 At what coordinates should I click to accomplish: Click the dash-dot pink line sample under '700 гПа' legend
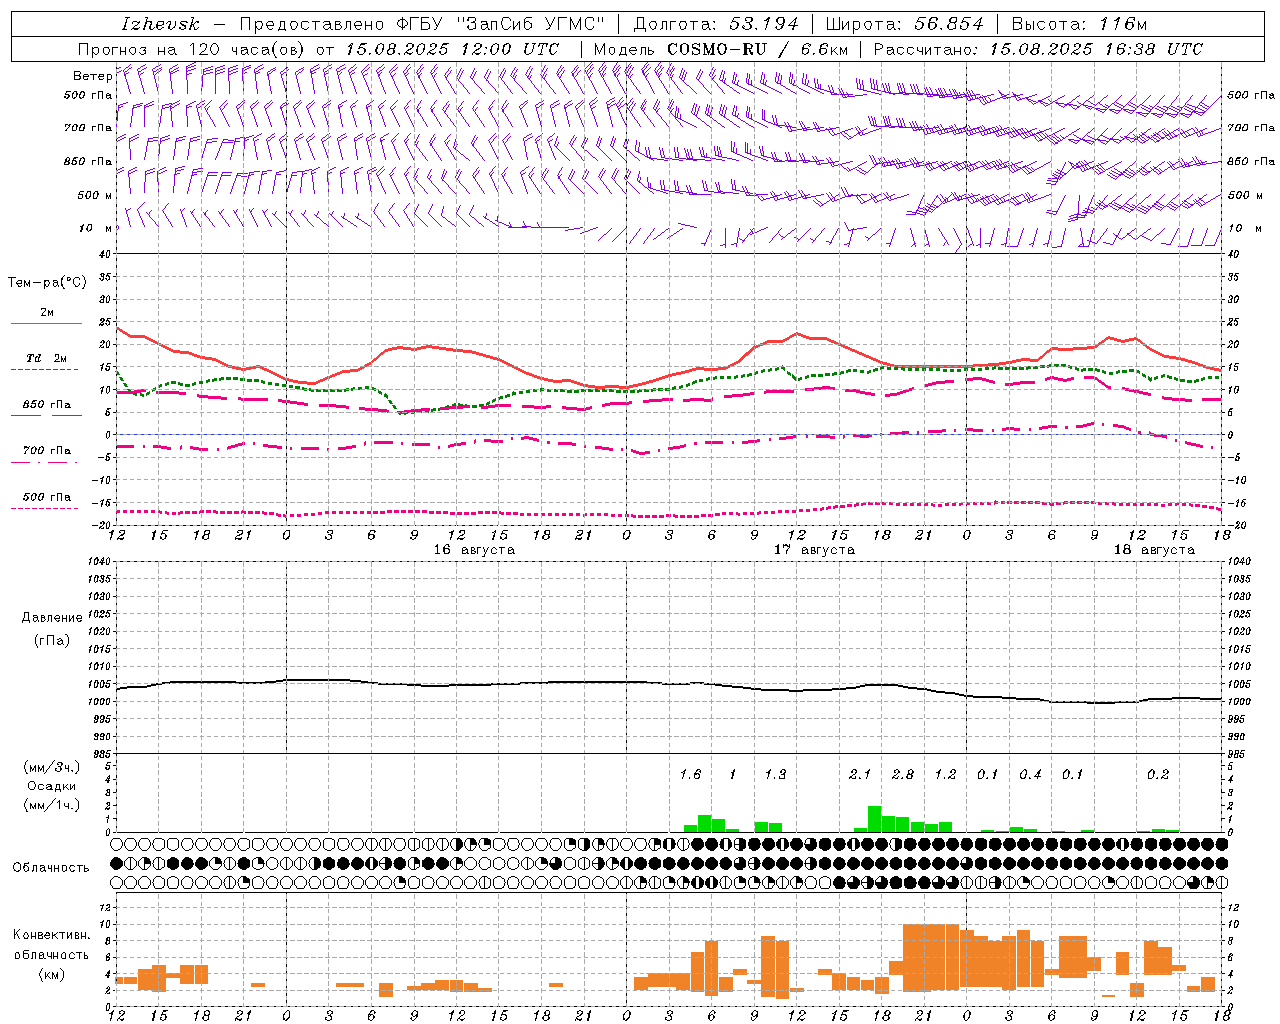44,462
